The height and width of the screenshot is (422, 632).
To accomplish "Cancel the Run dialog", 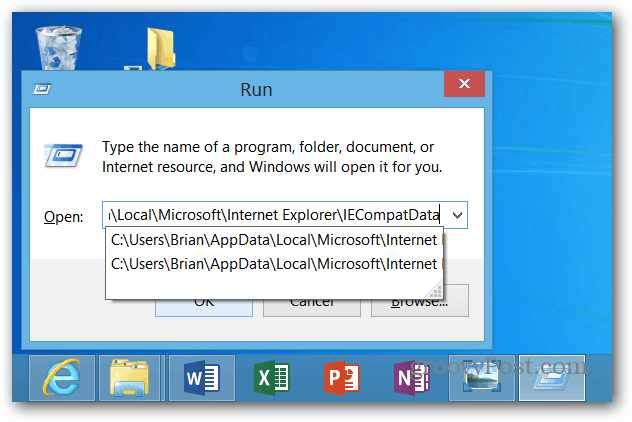I will click(312, 308).
